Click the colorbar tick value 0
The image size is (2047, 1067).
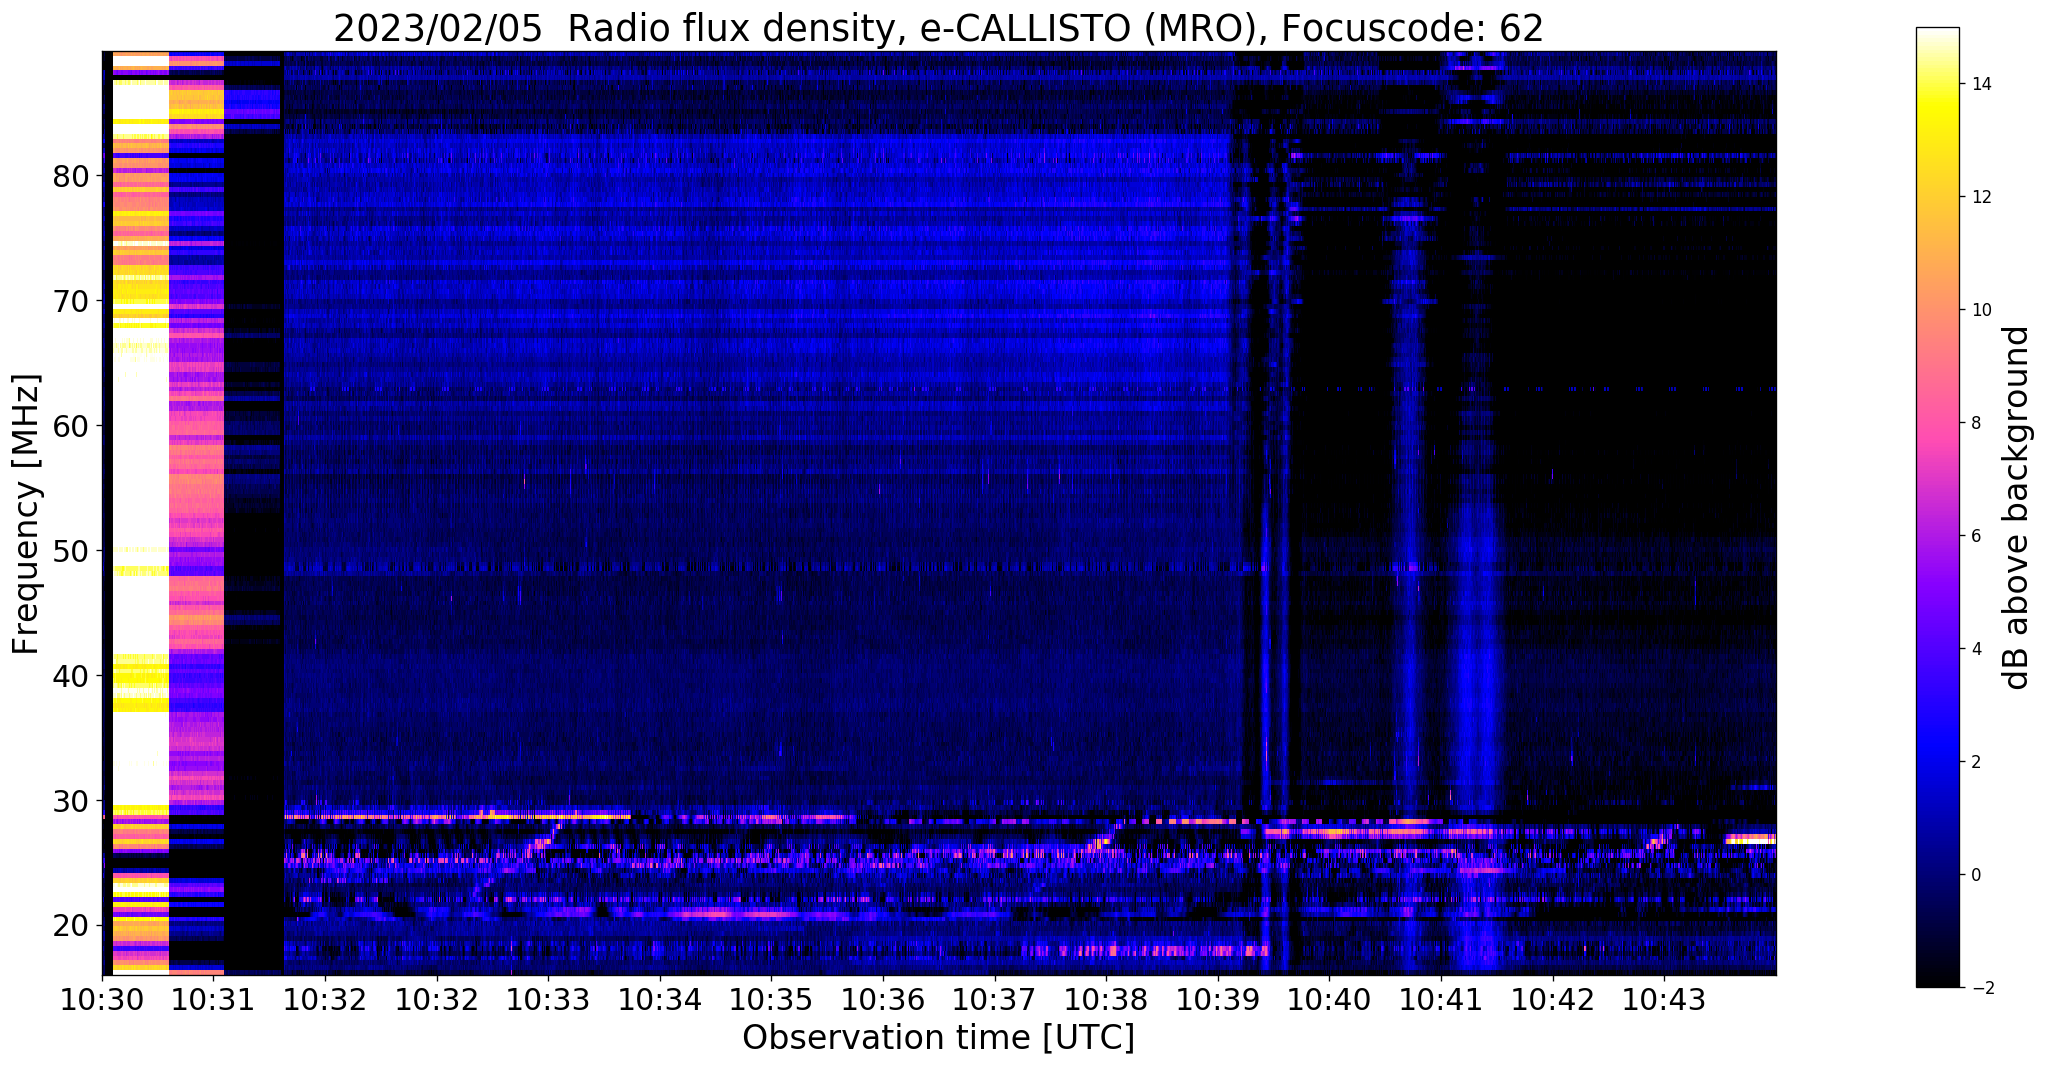click(x=1975, y=875)
